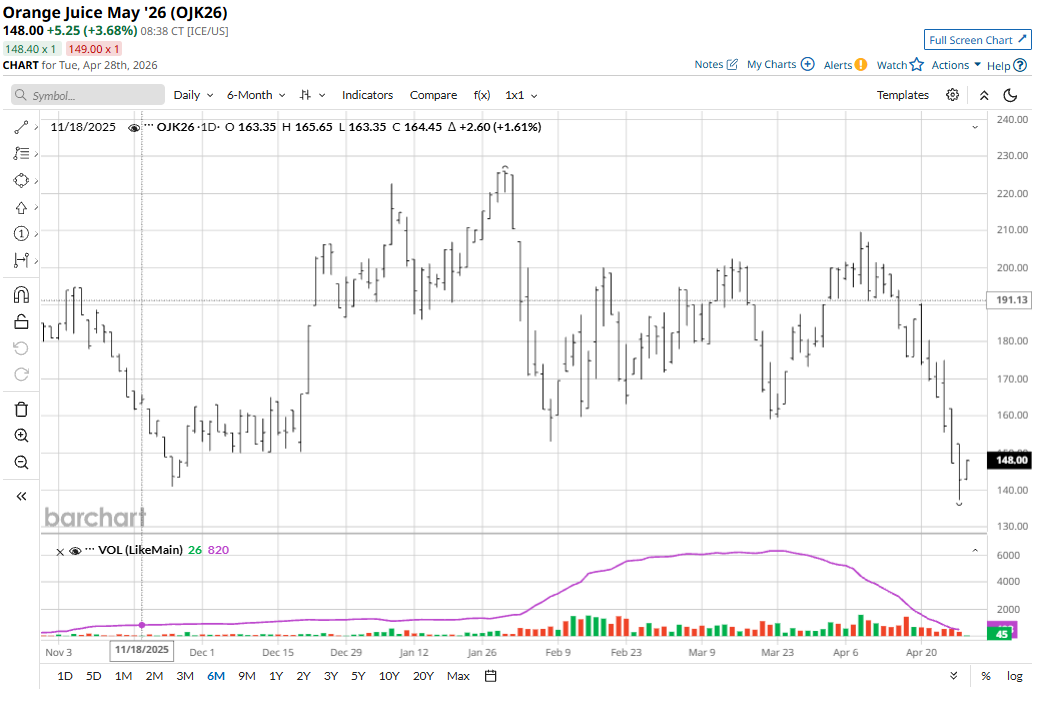
Task: Select the Max time range
Action: point(458,676)
